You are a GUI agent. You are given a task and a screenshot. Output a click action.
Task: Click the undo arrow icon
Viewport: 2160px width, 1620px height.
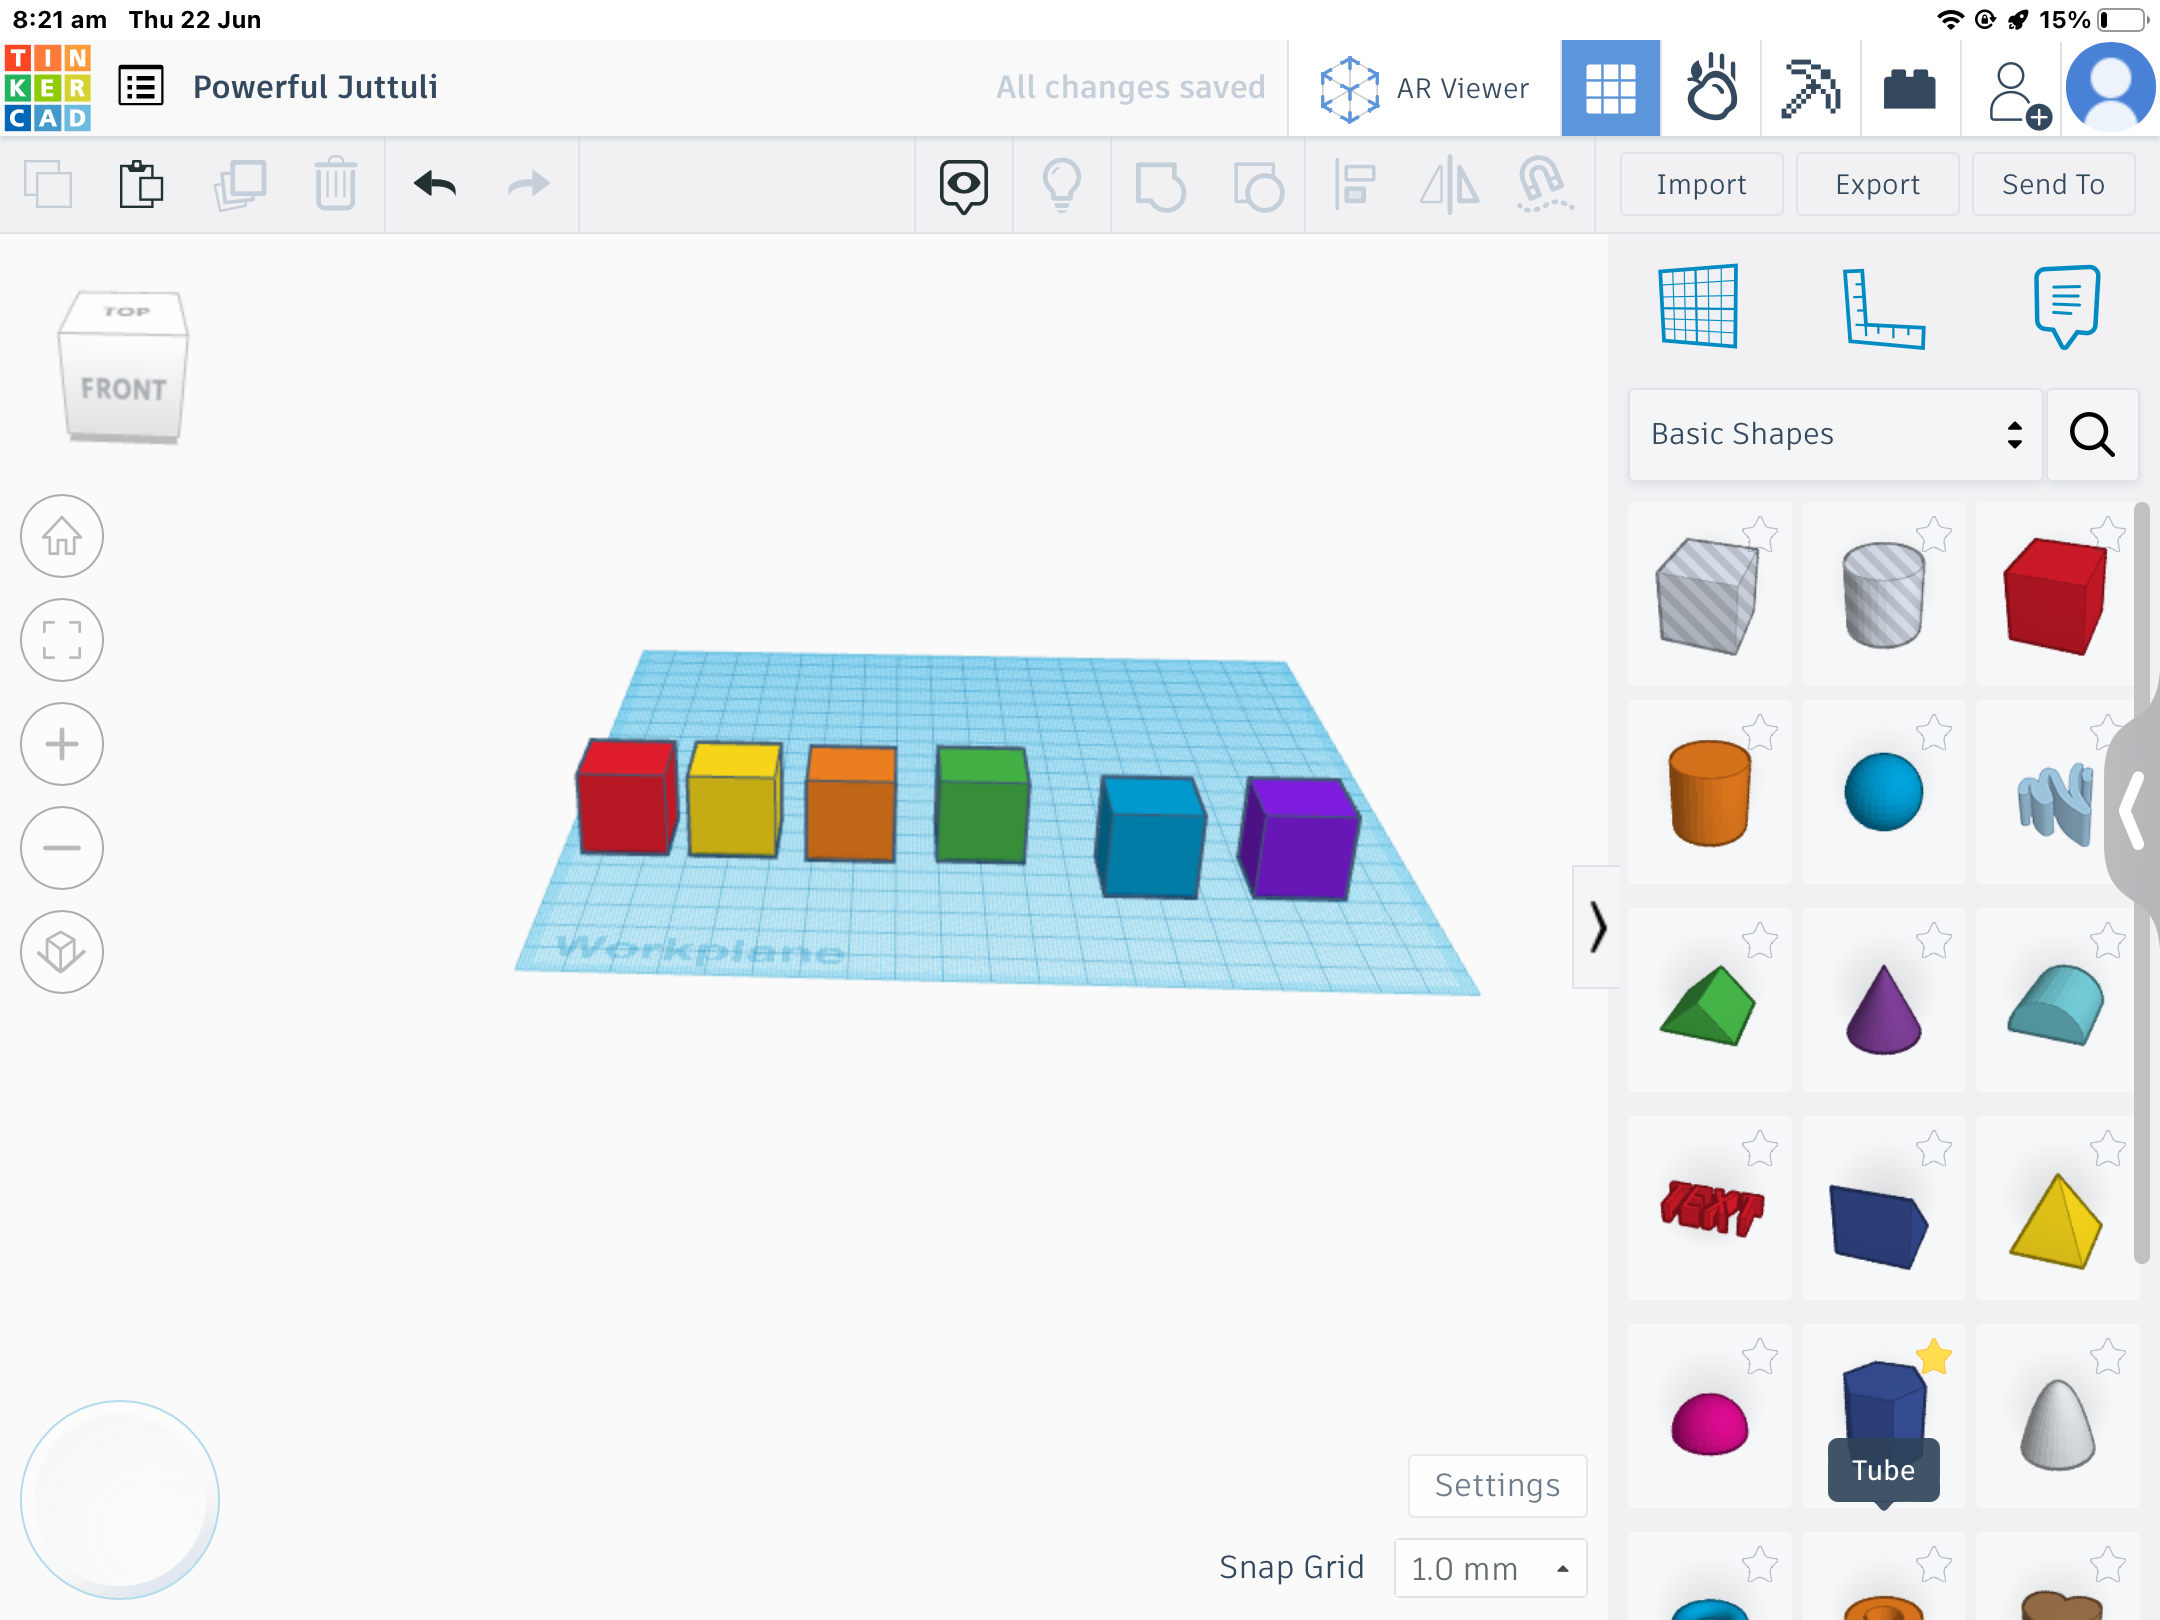click(435, 184)
